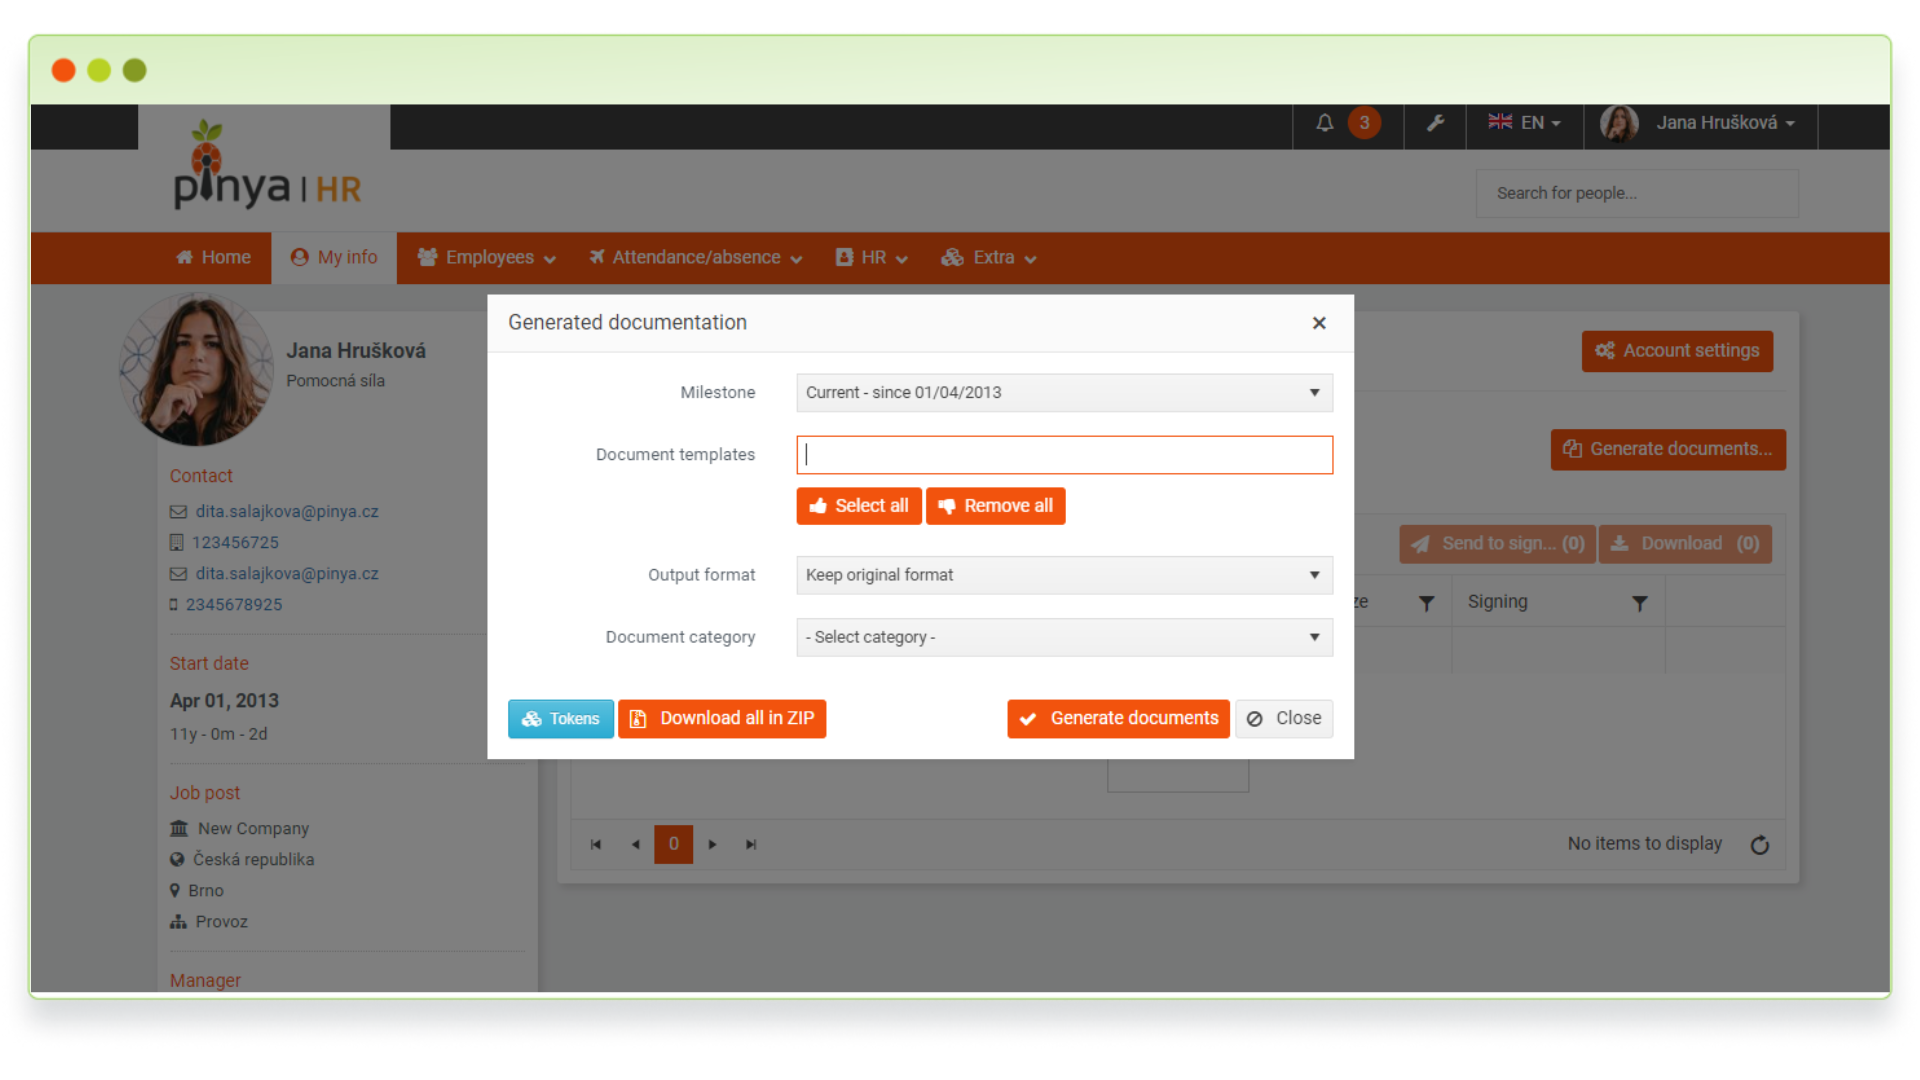The width and height of the screenshot is (1920, 1080).
Task: Click the red notification count badge
Action: [x=1364, y=123]
